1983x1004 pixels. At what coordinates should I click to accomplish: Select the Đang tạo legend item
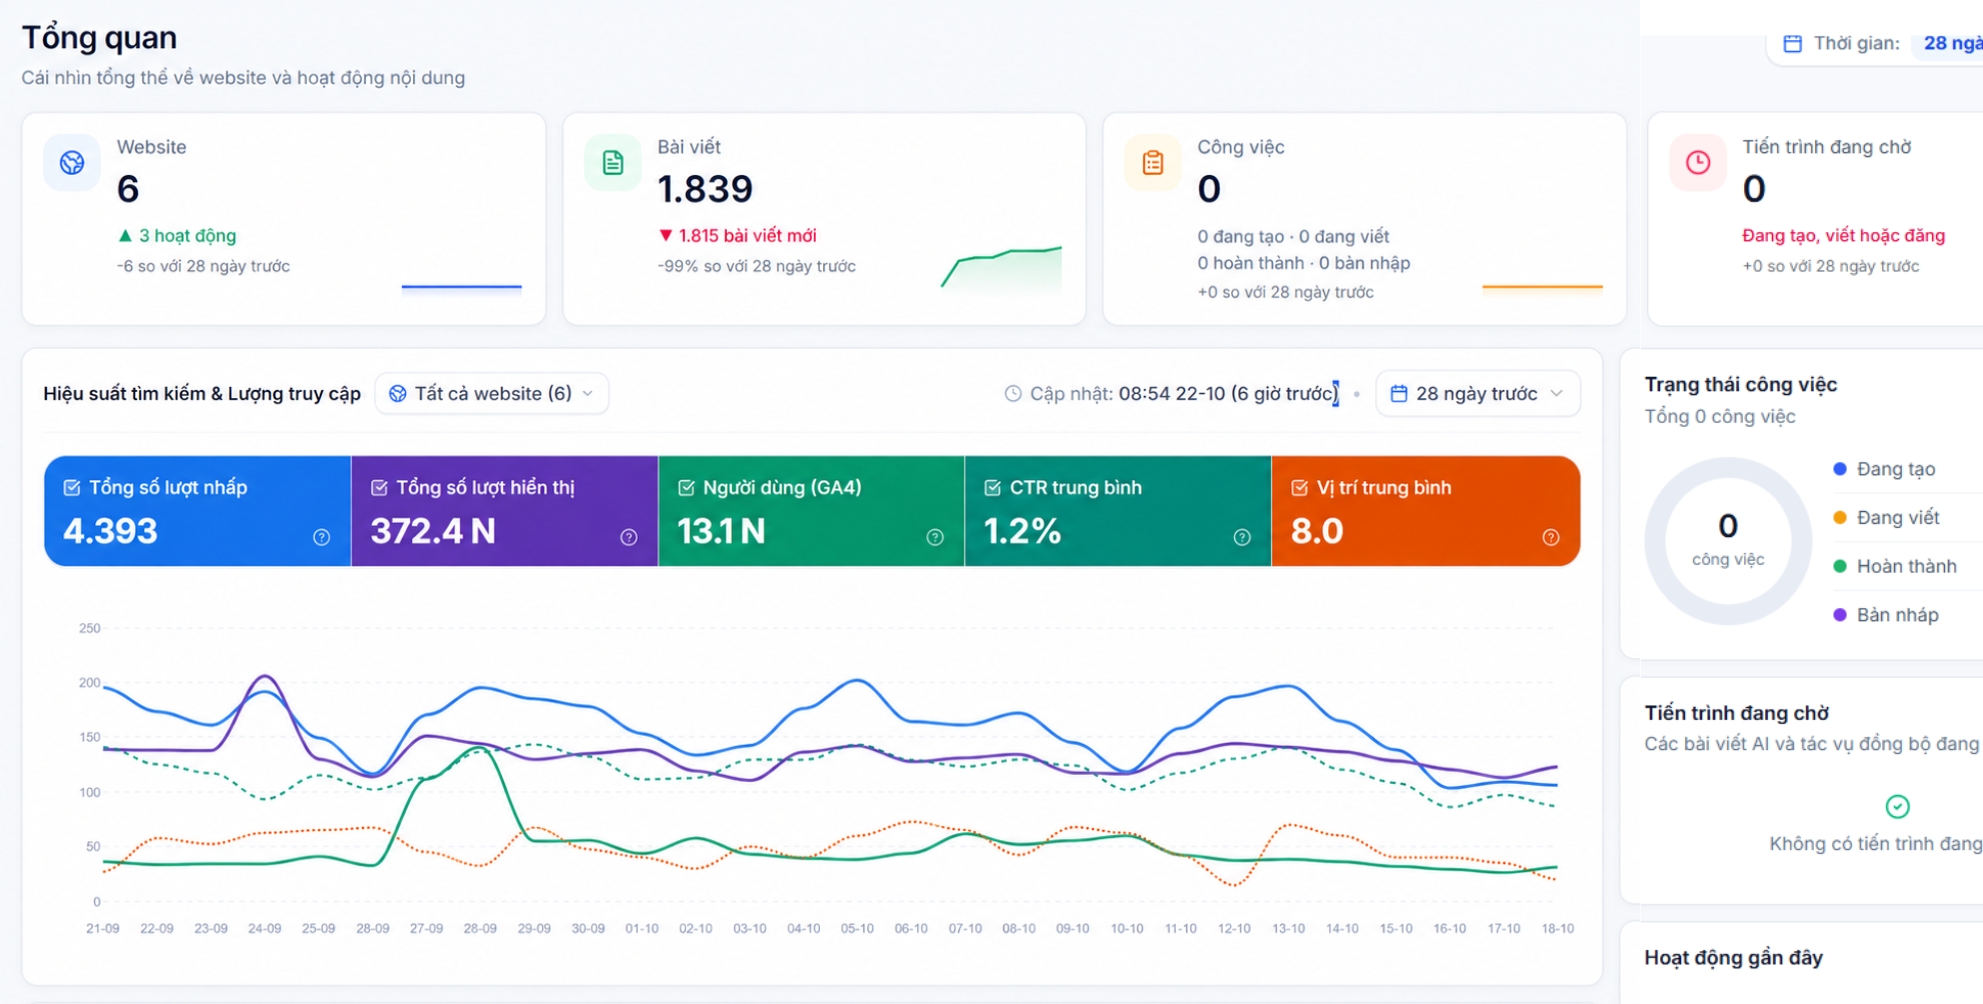(1884, 469)
